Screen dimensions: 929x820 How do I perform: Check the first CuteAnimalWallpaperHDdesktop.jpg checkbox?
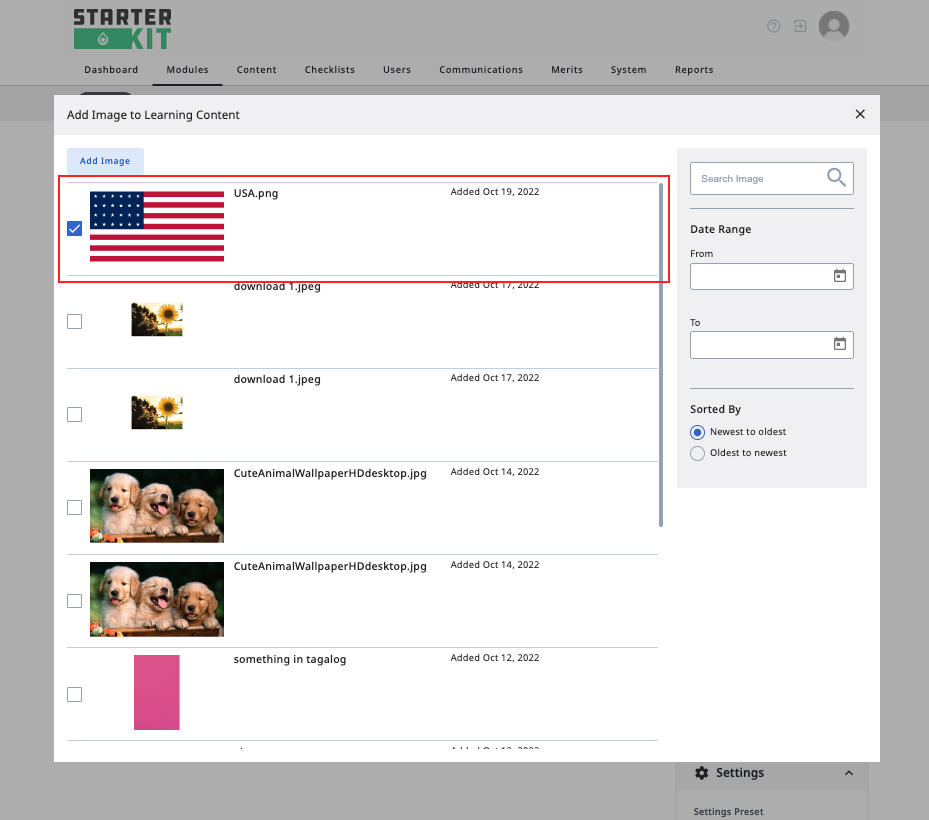(x=75, y=507)
